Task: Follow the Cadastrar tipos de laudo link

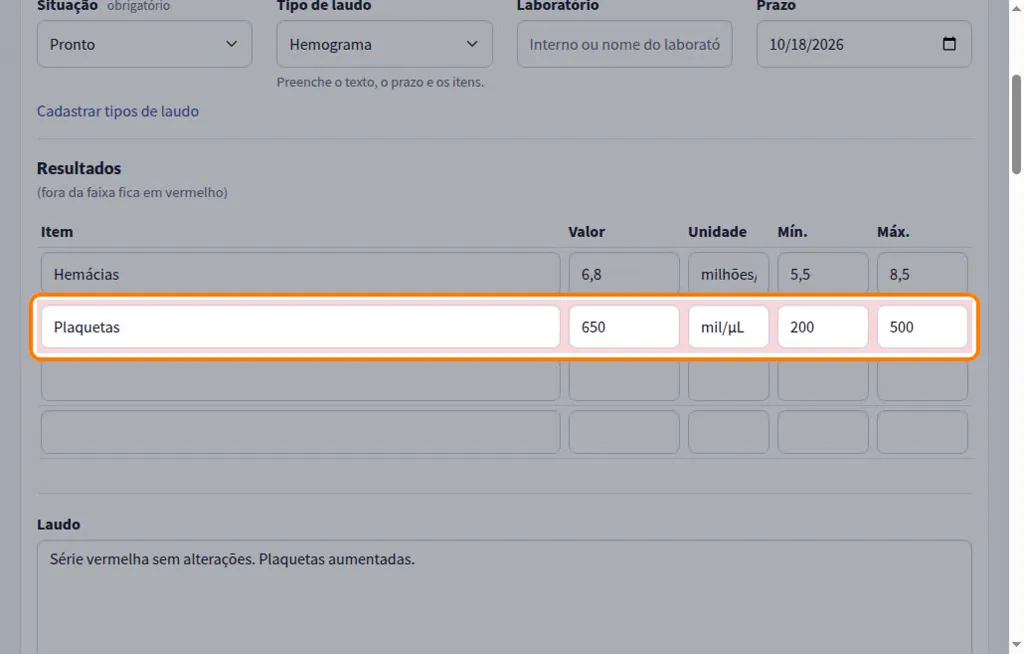Action: coord(118,111)
